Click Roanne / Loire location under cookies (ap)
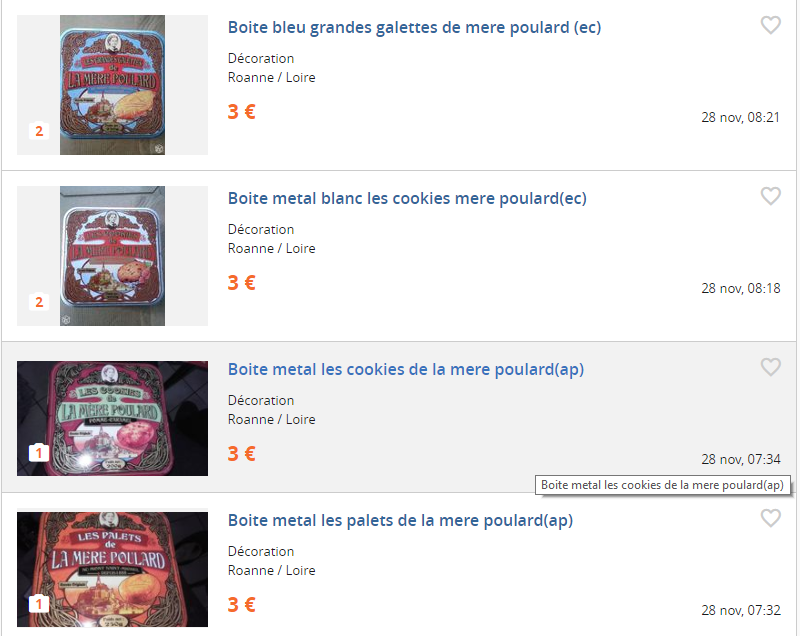 click(x=271, y=419)
